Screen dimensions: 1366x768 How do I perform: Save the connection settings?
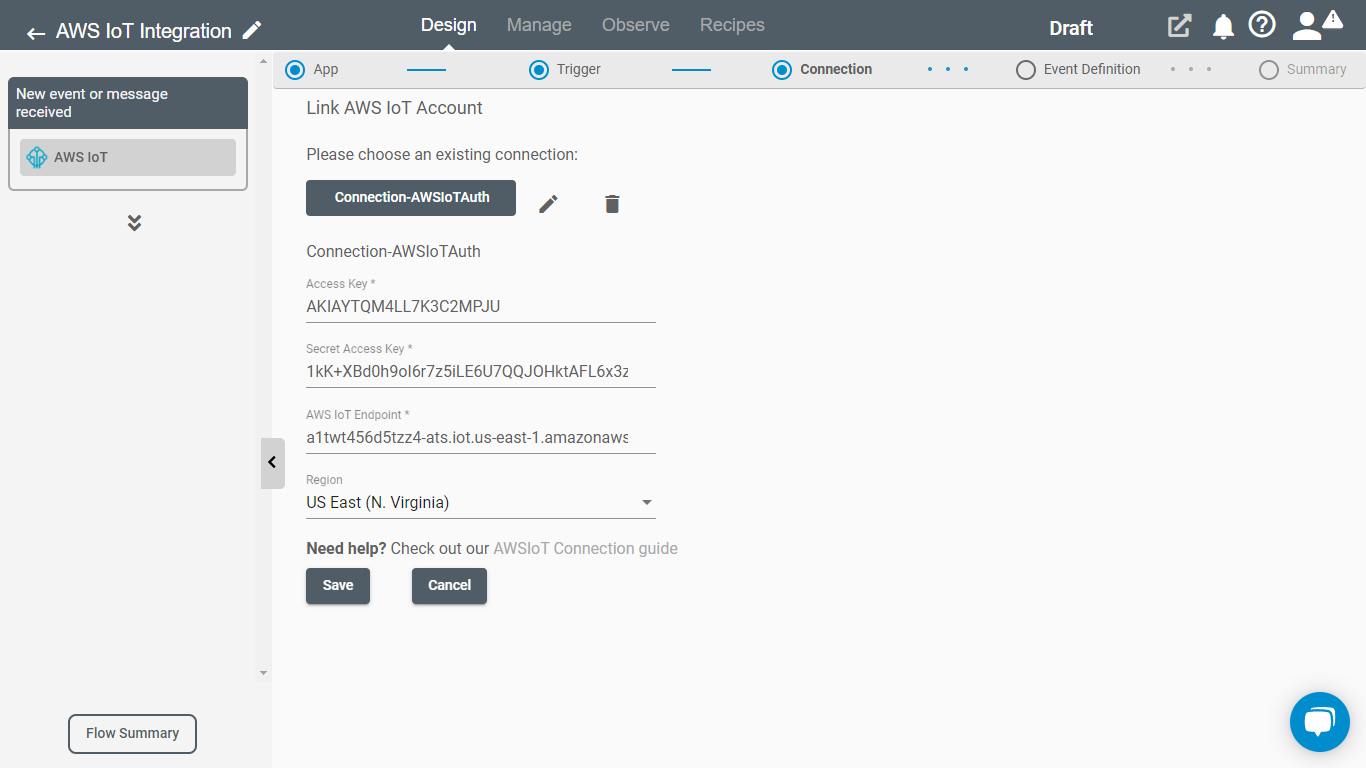(338, 586)
